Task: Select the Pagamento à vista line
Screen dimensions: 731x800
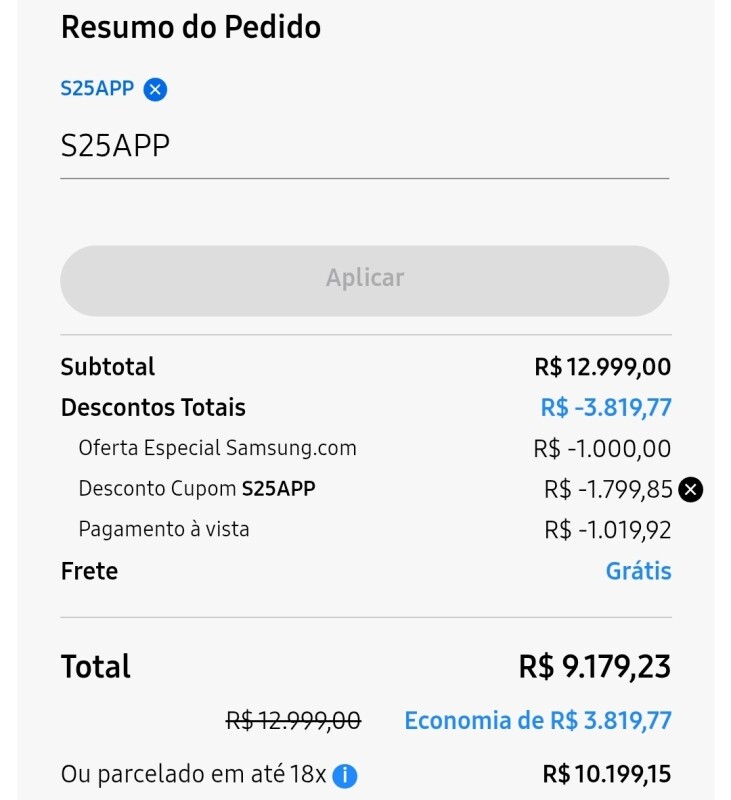Action: point(164,529)
